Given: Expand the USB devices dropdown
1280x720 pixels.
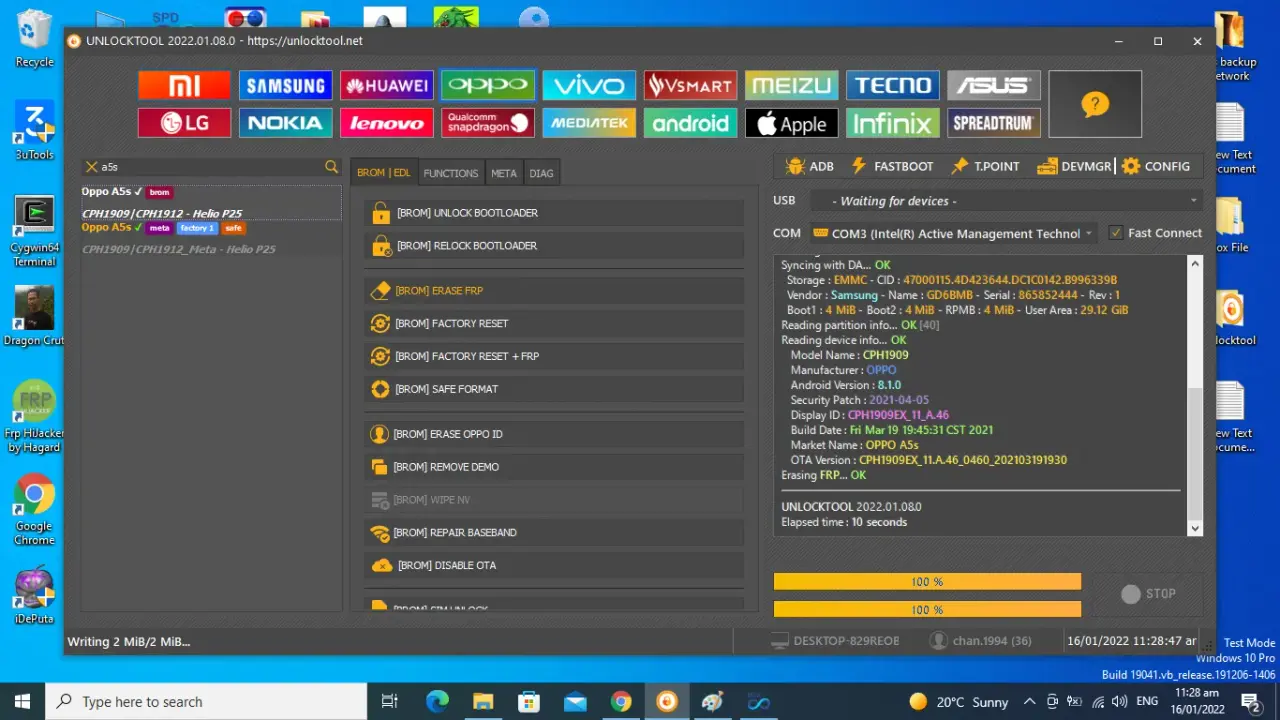Looking at the screenshot, I should click(1193, 201).
